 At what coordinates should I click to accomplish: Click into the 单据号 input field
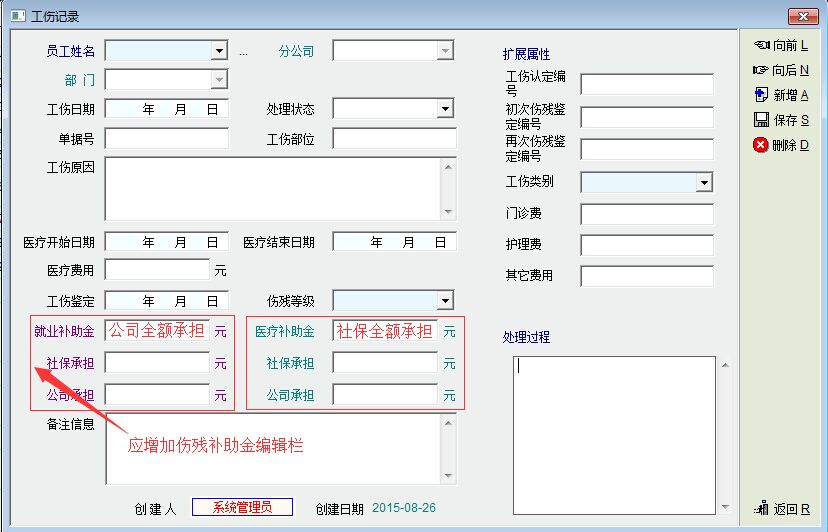pyautogui.click(x=166, y=139)
